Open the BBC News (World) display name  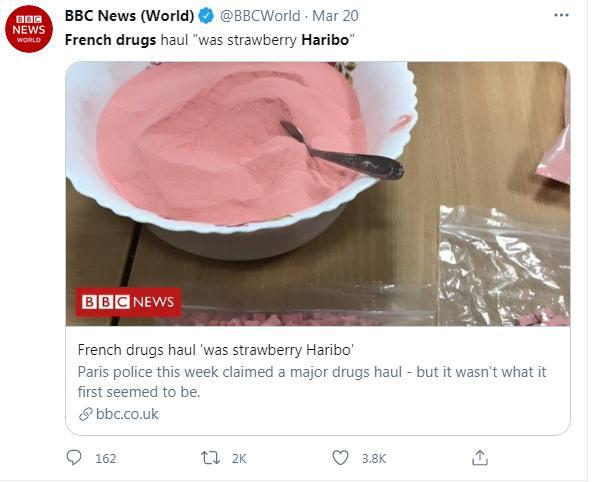tap(130, 16)
